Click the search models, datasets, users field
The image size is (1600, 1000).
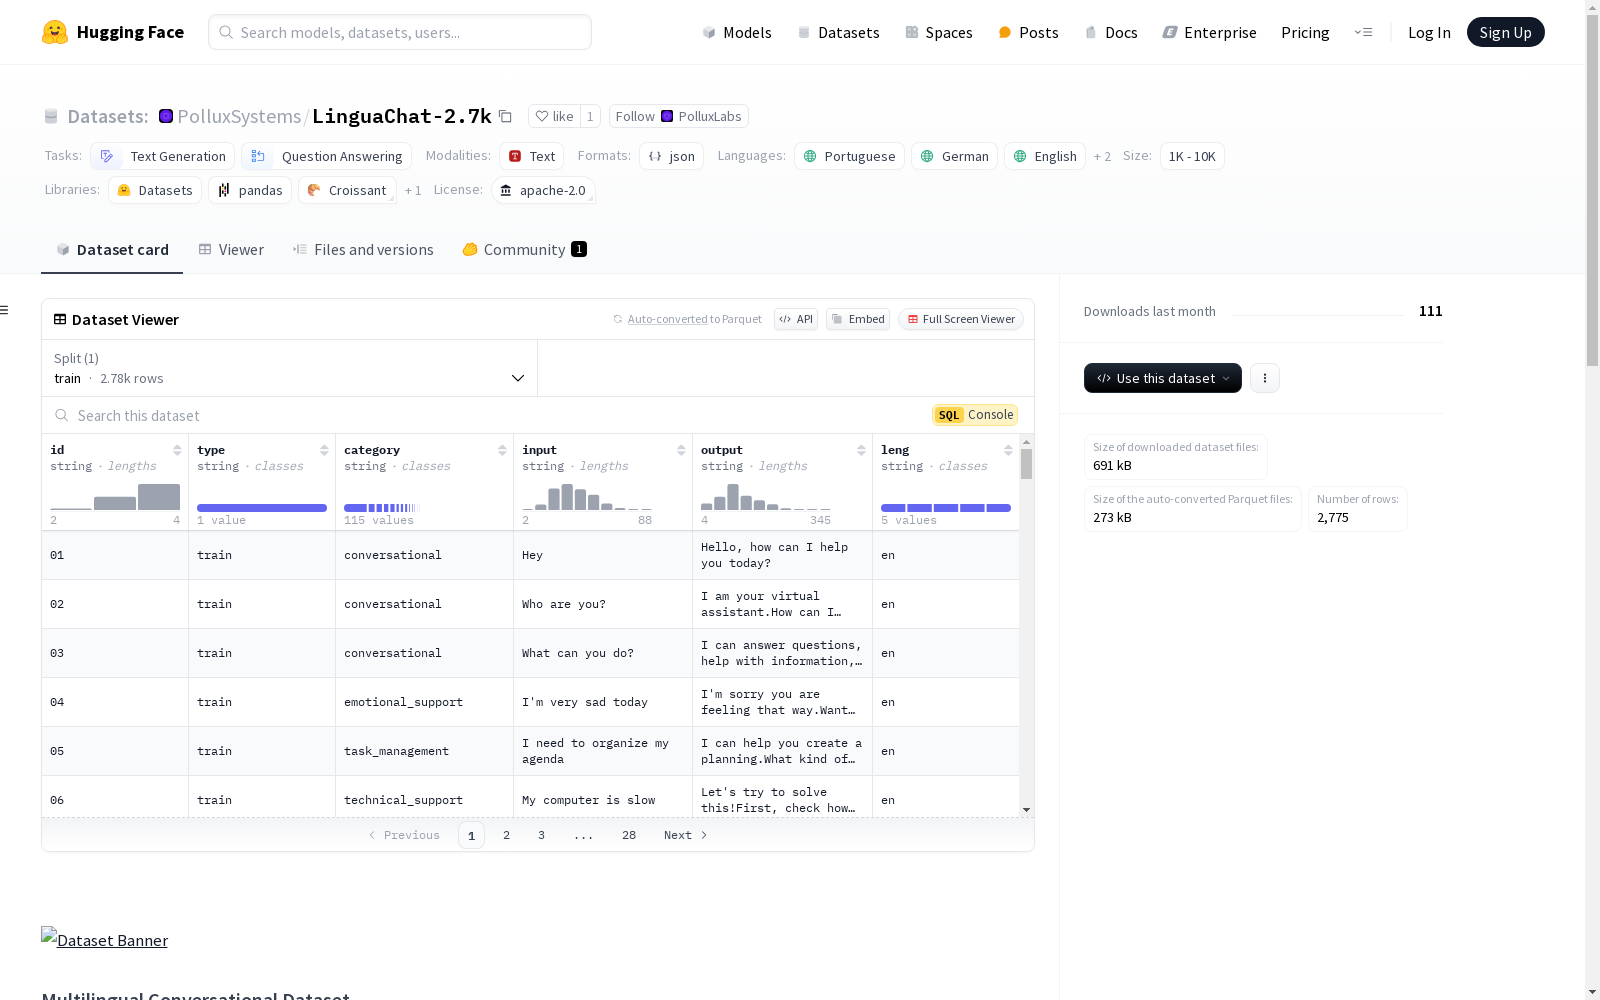point(400,32)
